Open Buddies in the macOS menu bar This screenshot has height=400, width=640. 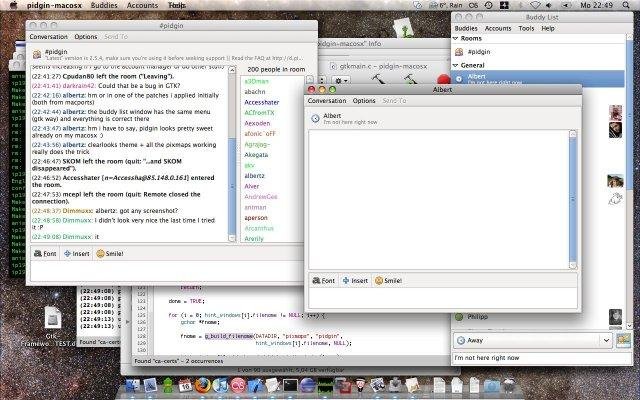[x=104, y=5]
